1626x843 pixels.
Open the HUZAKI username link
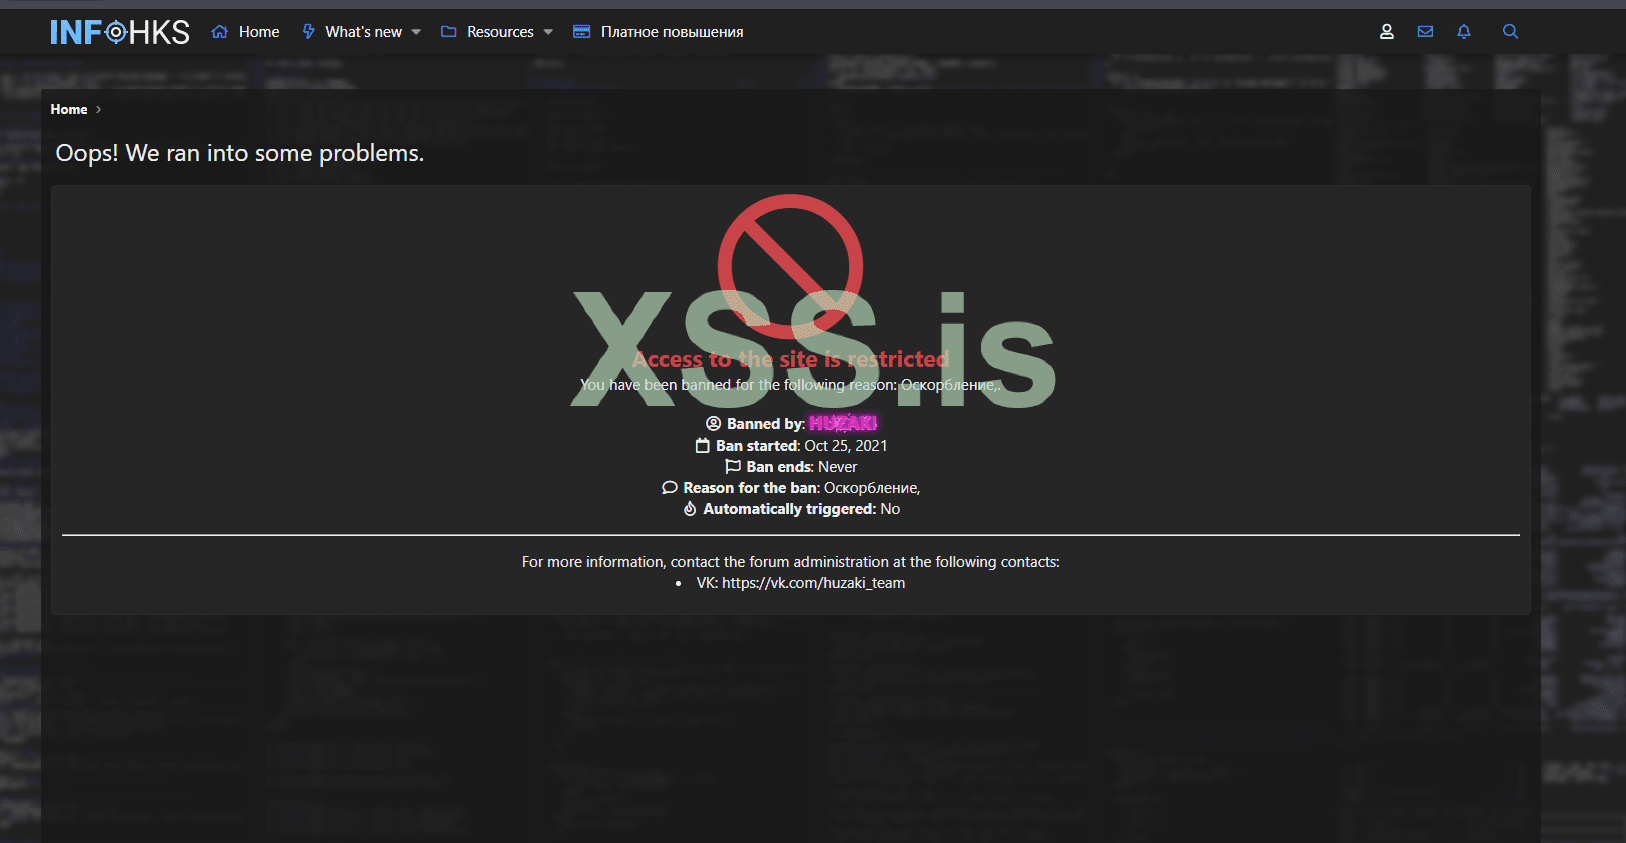tap(843, 424)
